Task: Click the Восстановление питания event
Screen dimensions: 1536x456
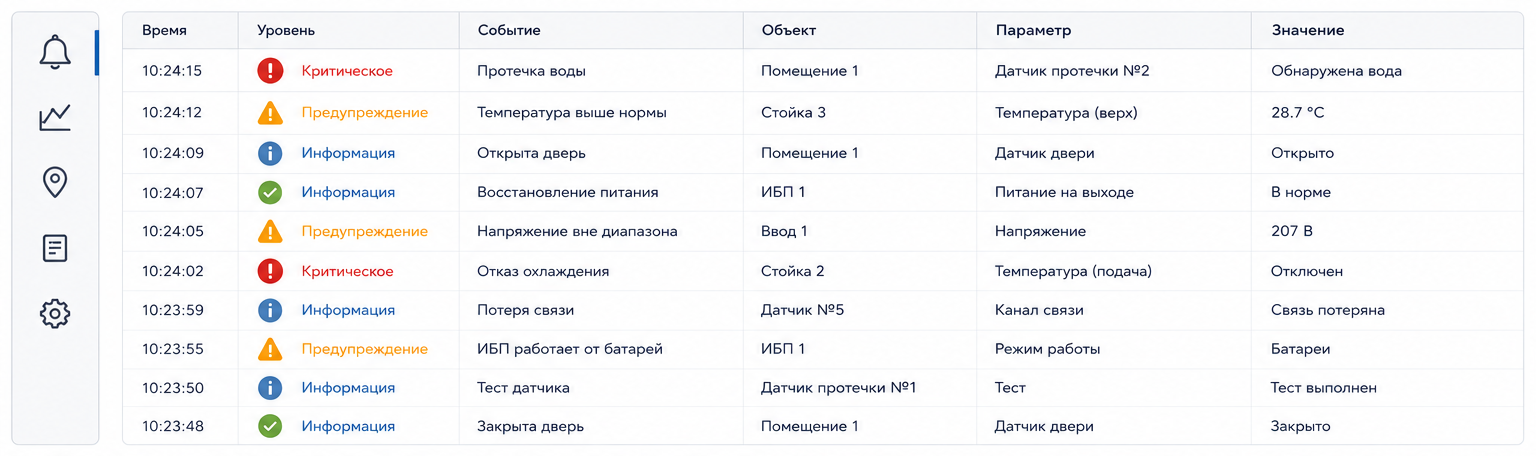Action: [568, 192]
